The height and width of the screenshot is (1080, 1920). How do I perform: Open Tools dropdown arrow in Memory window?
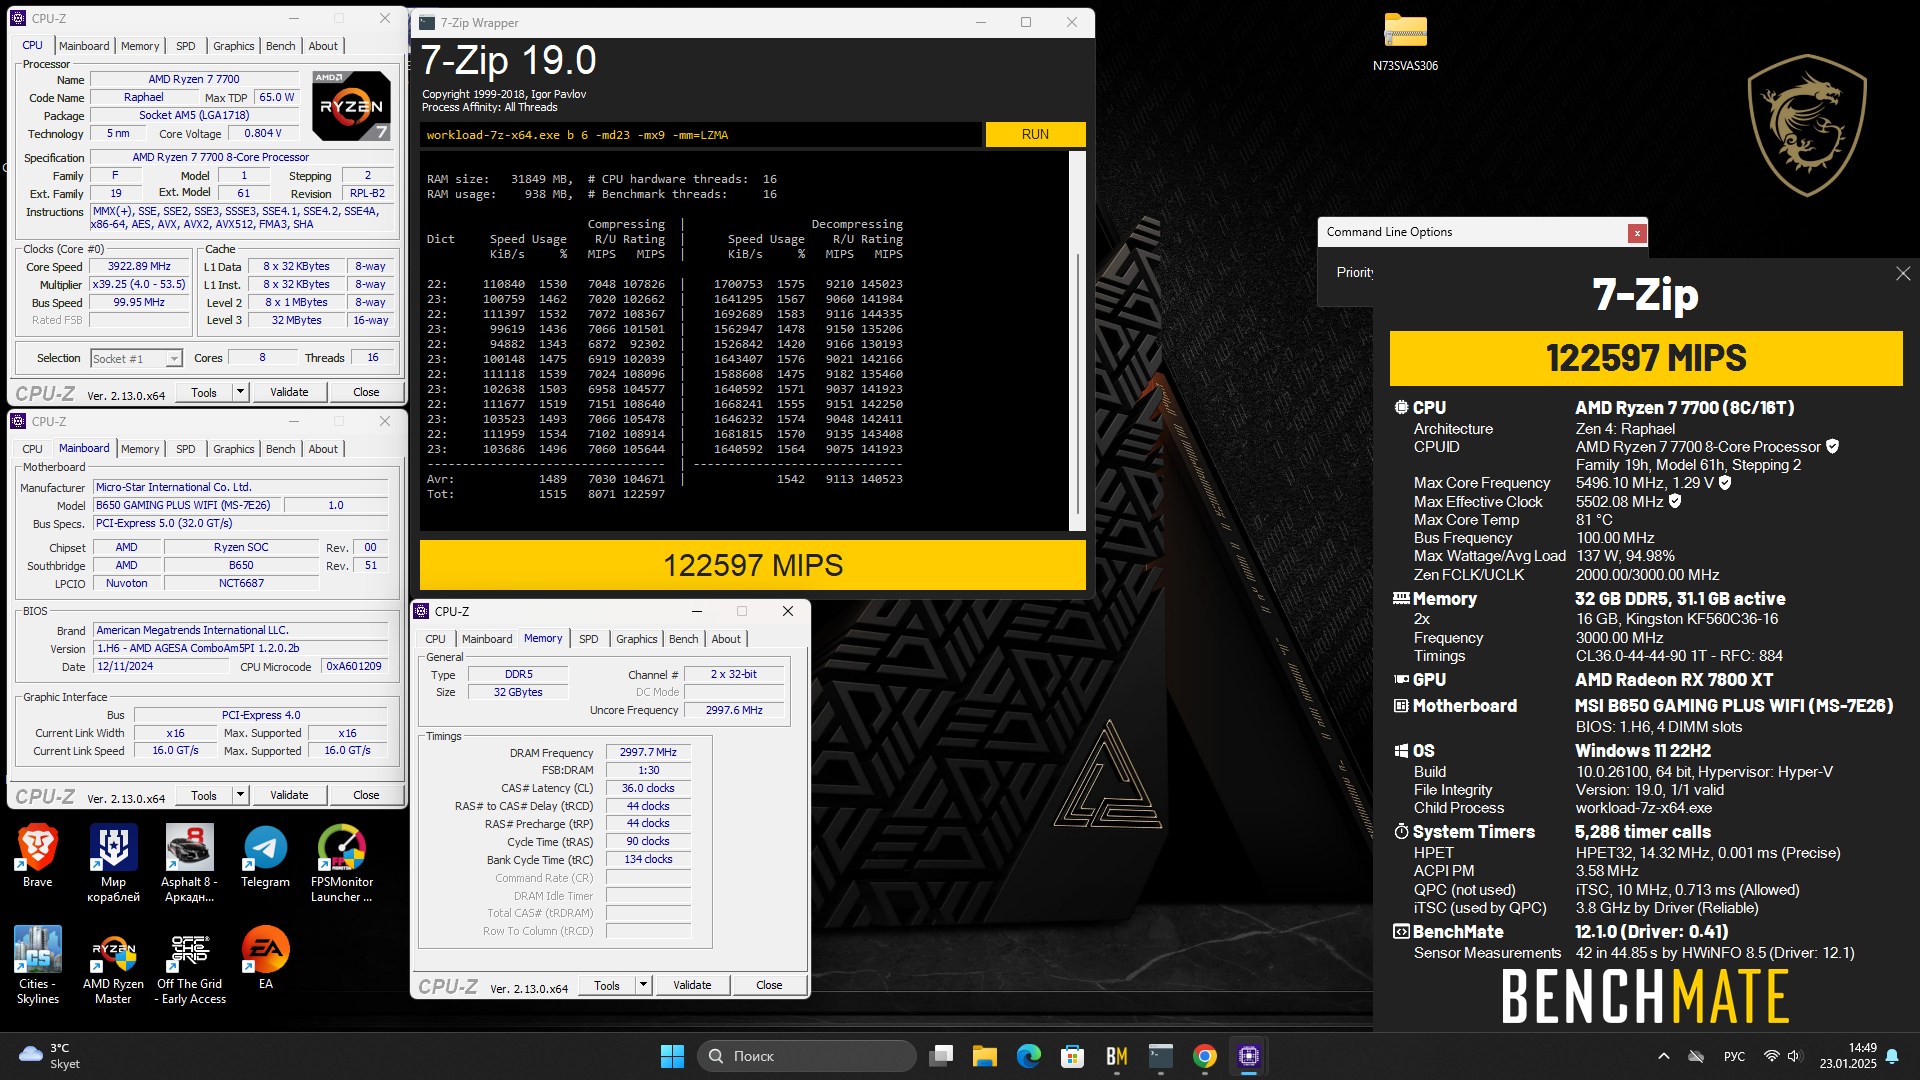(x=643, y=985)
